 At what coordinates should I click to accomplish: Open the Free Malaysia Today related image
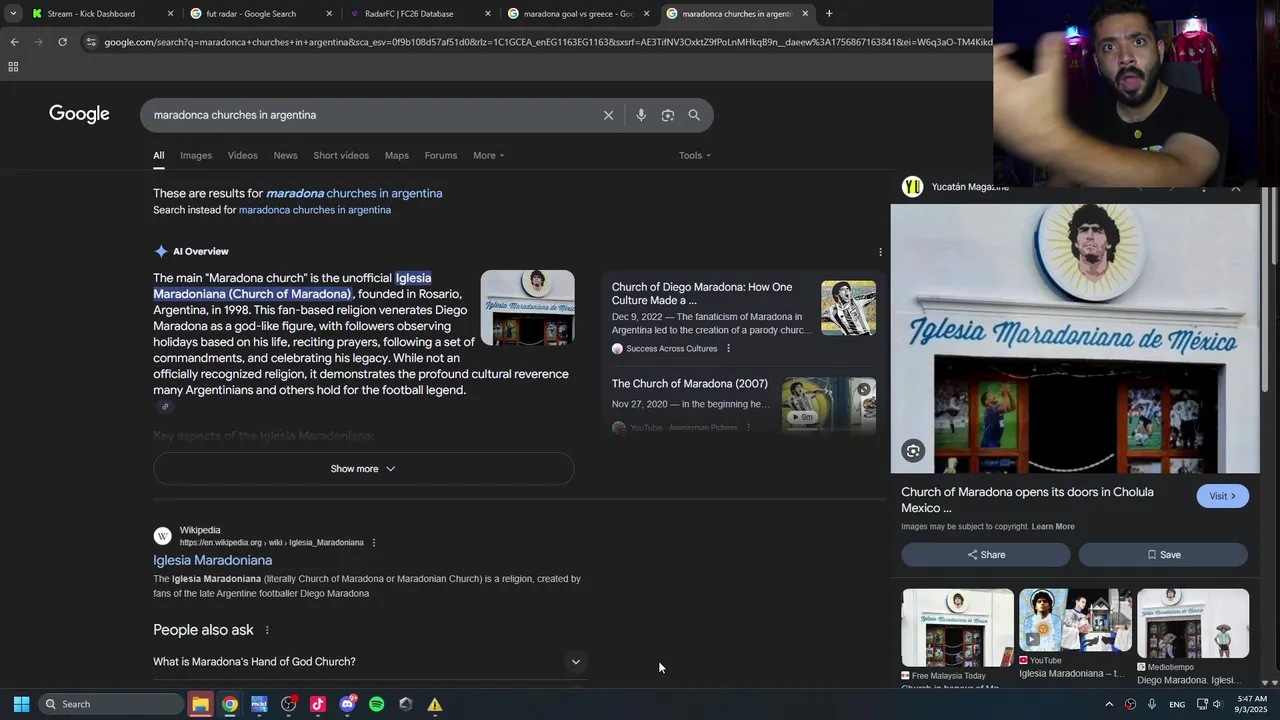(x=957, y=628)
